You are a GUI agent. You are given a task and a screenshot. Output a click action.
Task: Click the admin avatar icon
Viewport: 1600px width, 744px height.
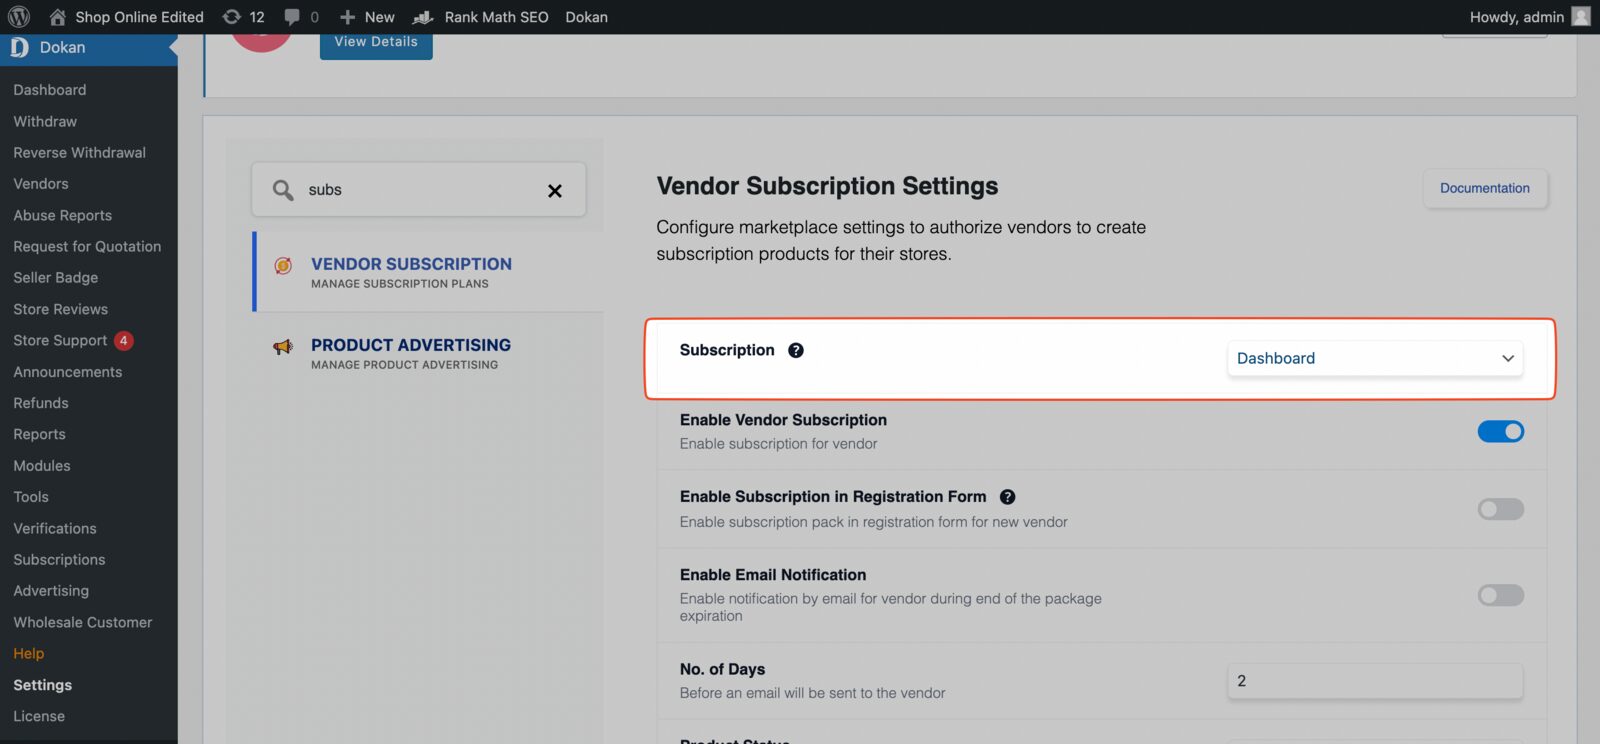[1581, 17]
